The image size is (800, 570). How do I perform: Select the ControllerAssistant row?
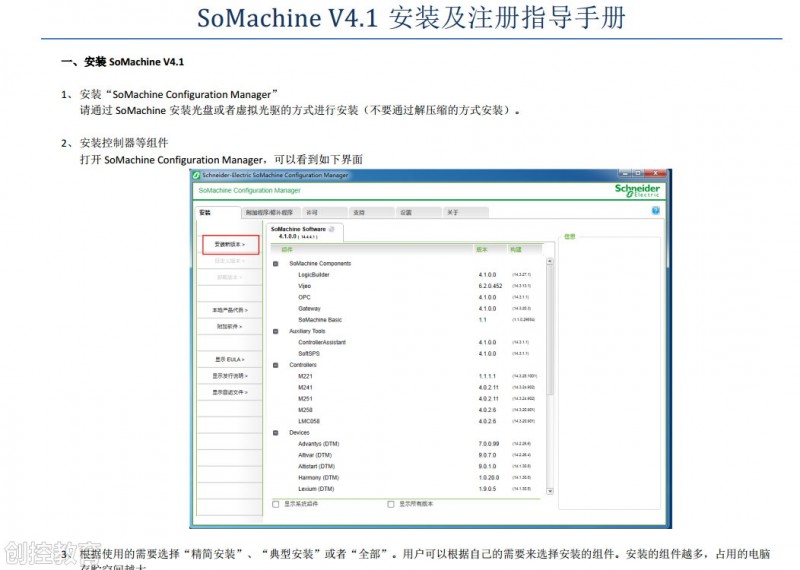point(408,342)
